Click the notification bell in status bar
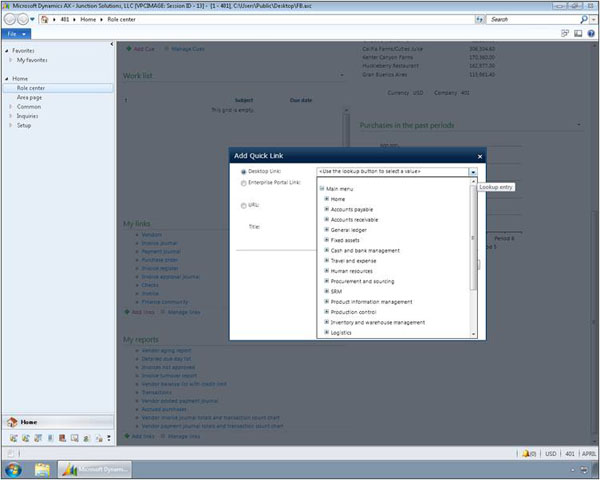600x480 pixels. point(526,454)
